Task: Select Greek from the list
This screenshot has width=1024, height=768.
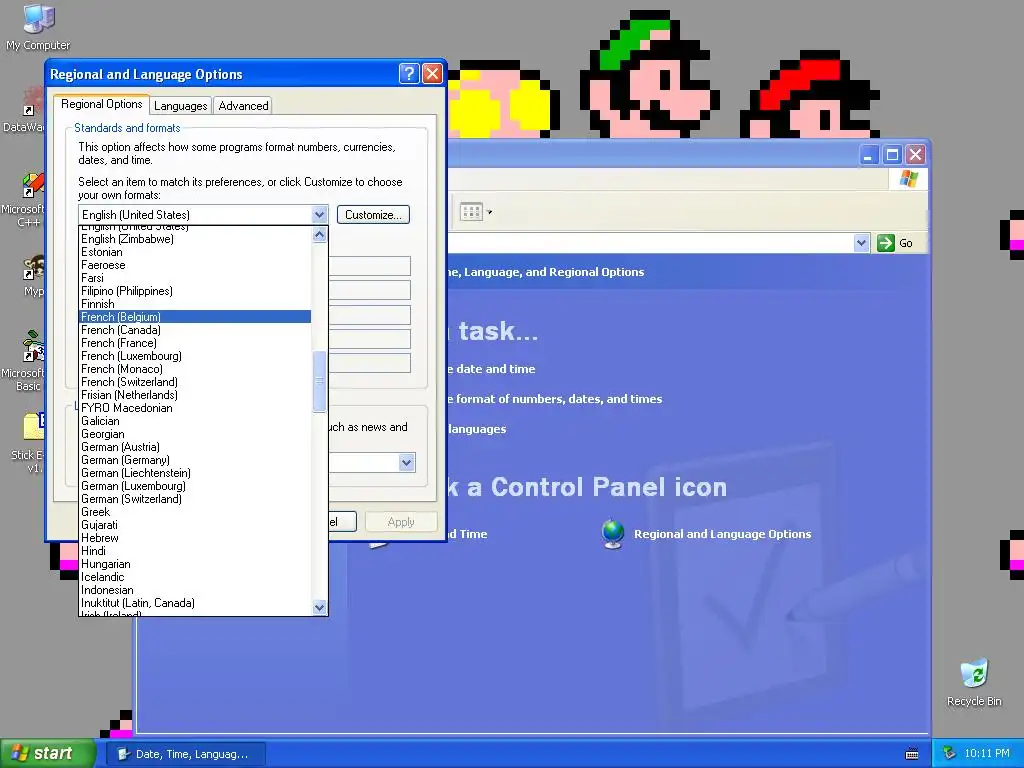Action: pos(195,512)
